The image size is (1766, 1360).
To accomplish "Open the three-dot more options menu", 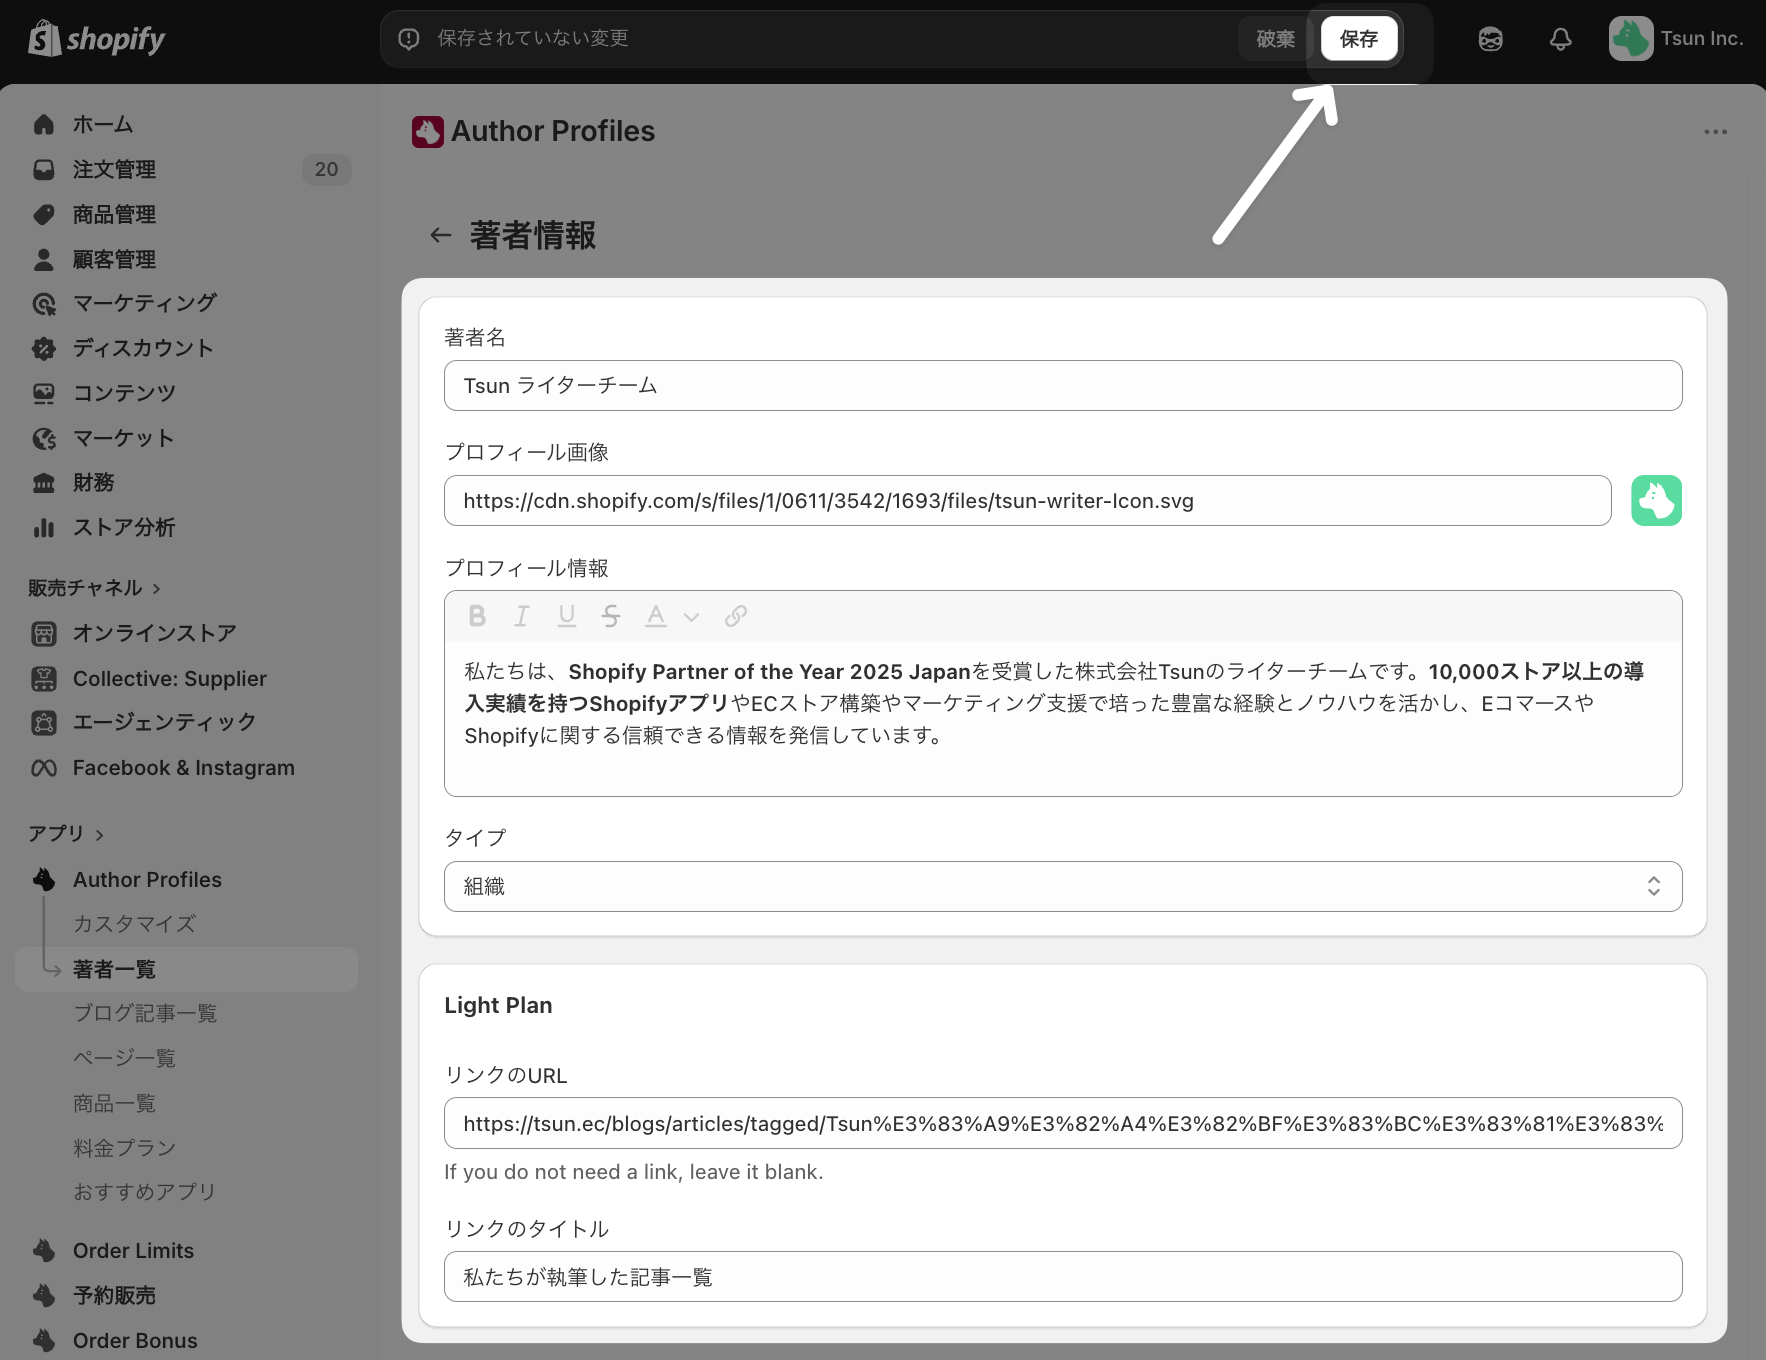I will [x=1715, y=132].
